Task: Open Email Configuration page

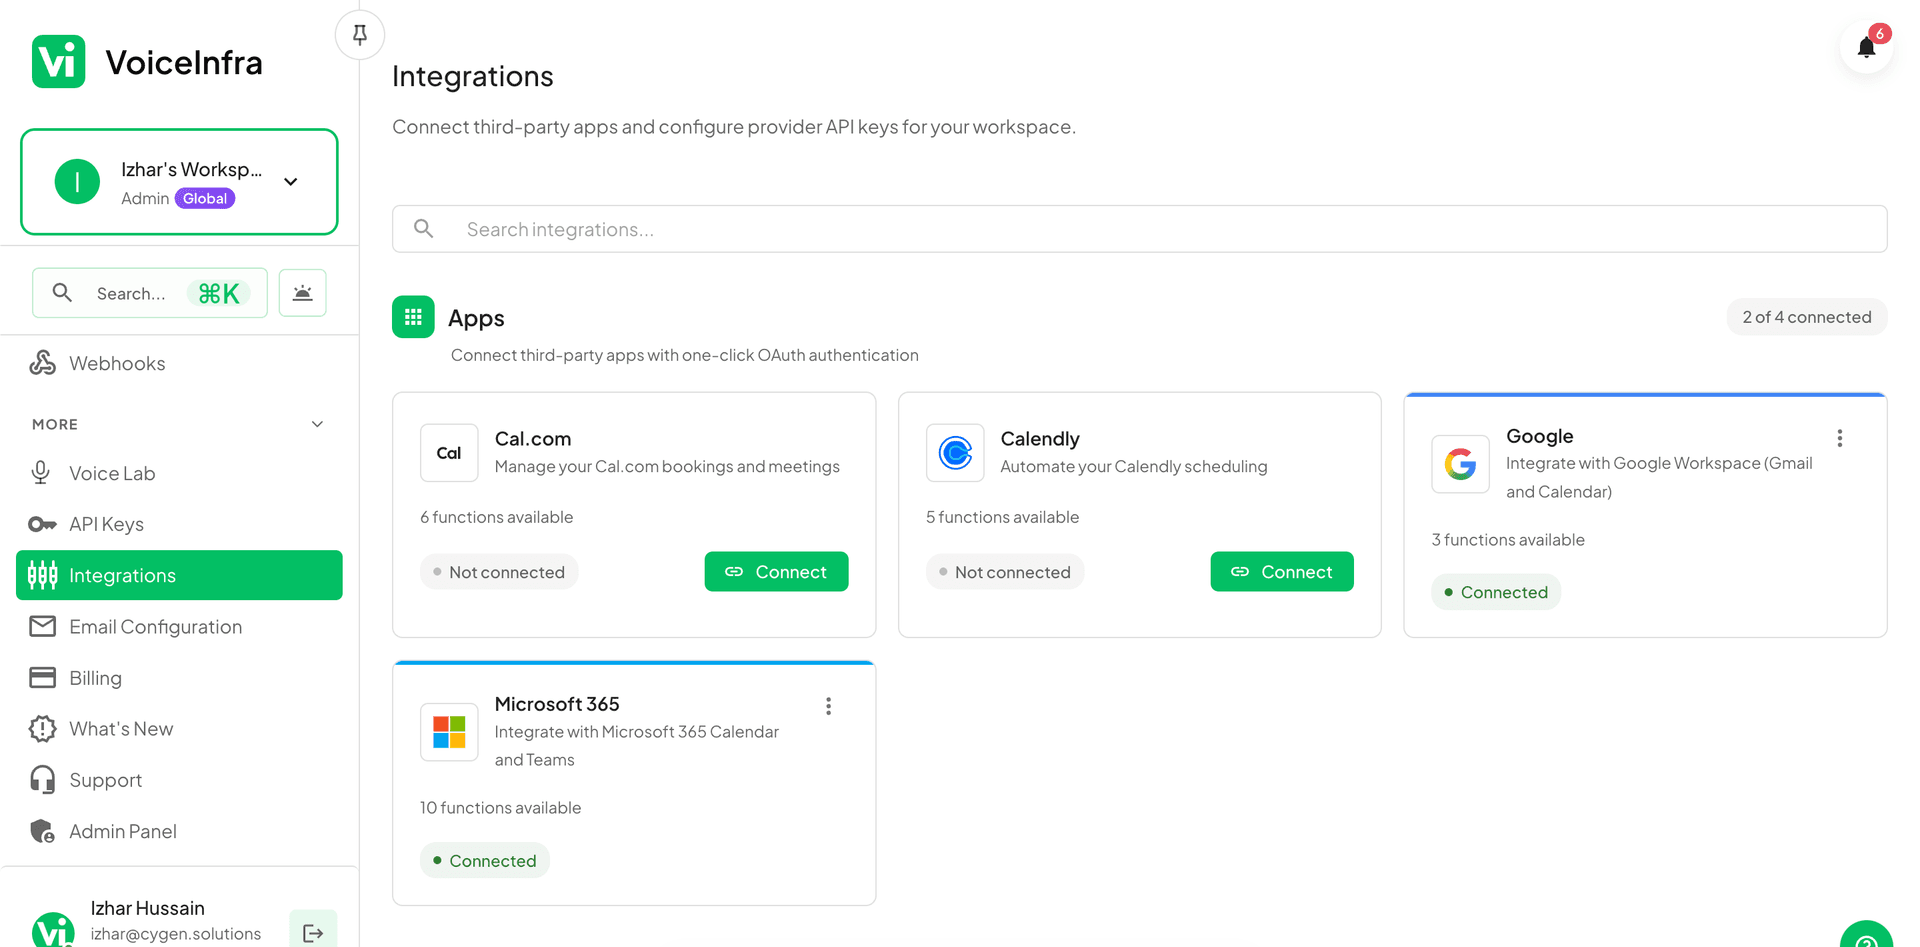Action: pos(155,627)
